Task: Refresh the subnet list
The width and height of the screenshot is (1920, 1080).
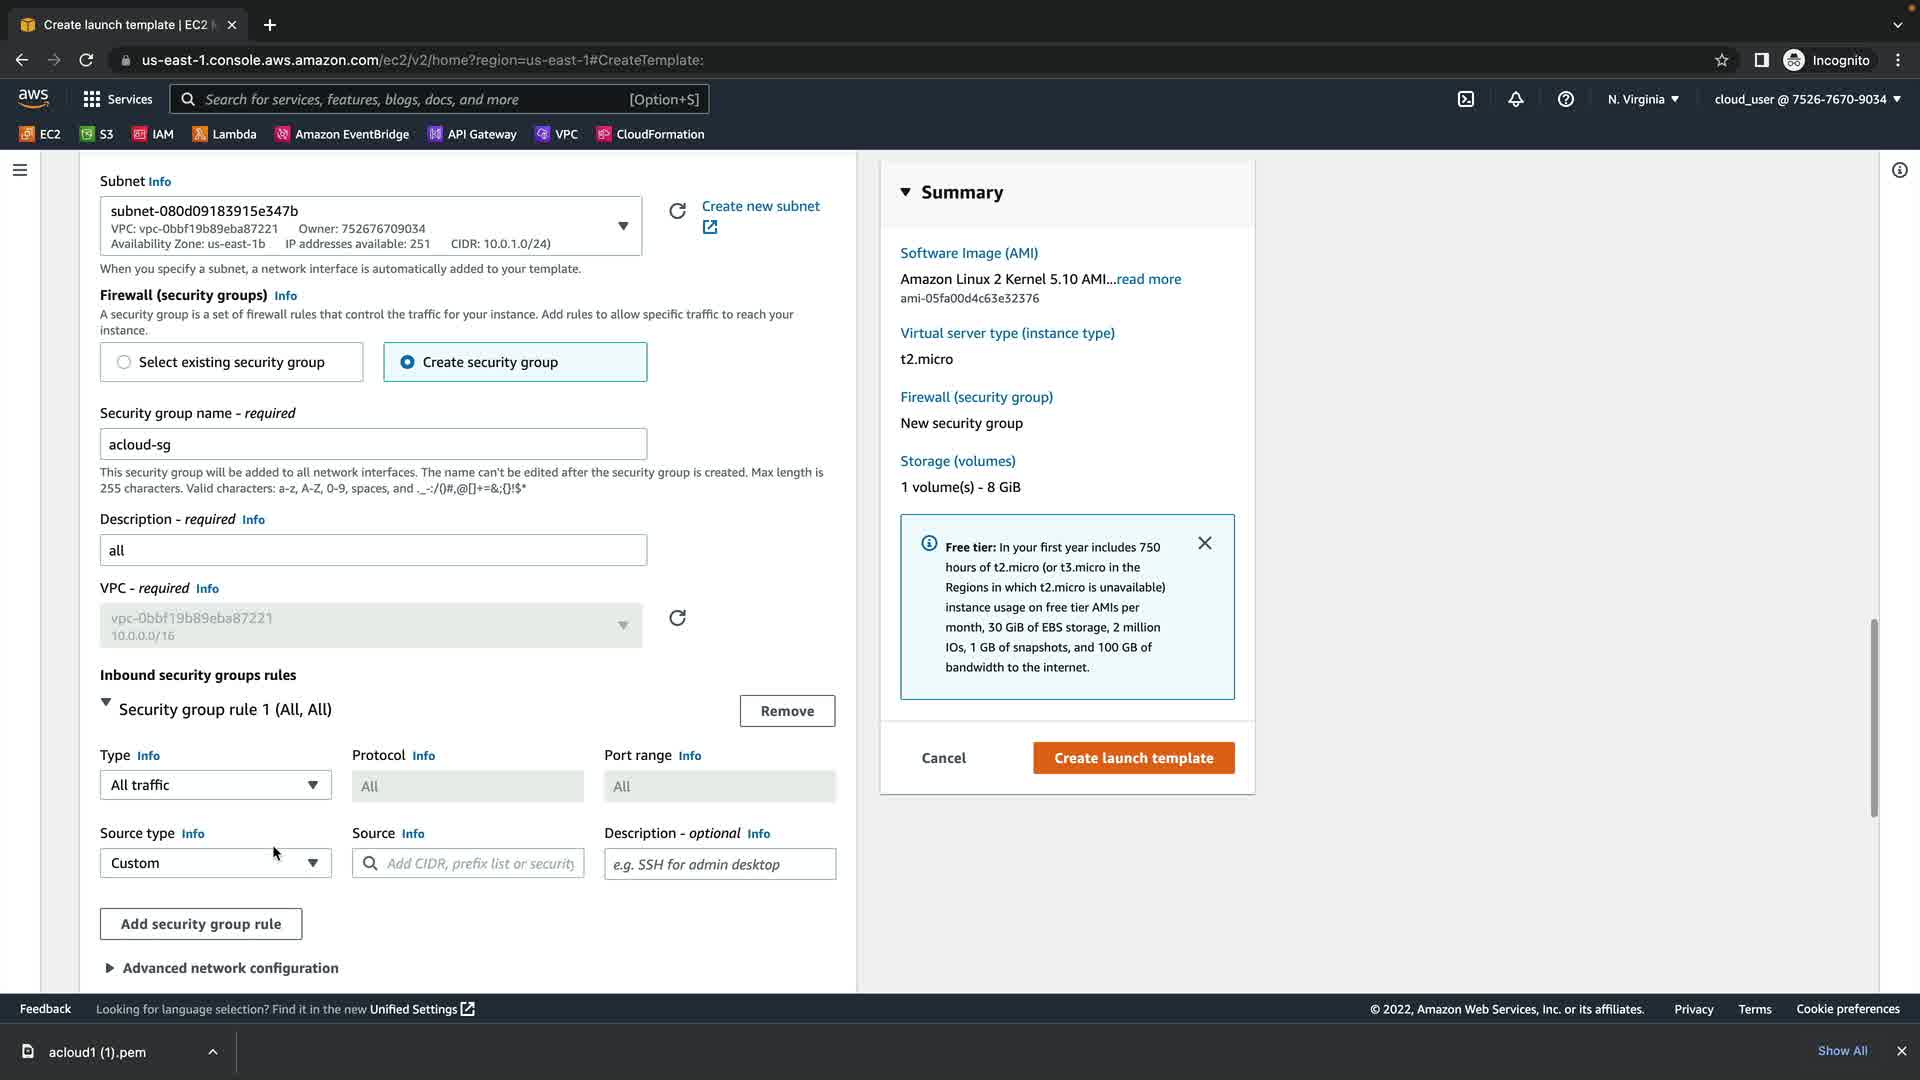Action: (x=677, y=211)
